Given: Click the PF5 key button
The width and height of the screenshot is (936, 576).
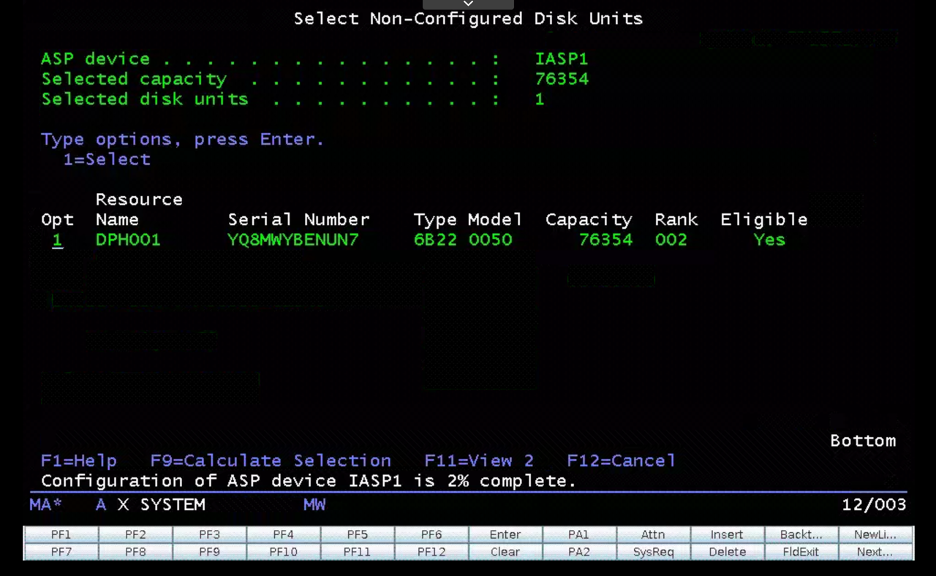Looking at the screenshot, I should coord(358,534).
